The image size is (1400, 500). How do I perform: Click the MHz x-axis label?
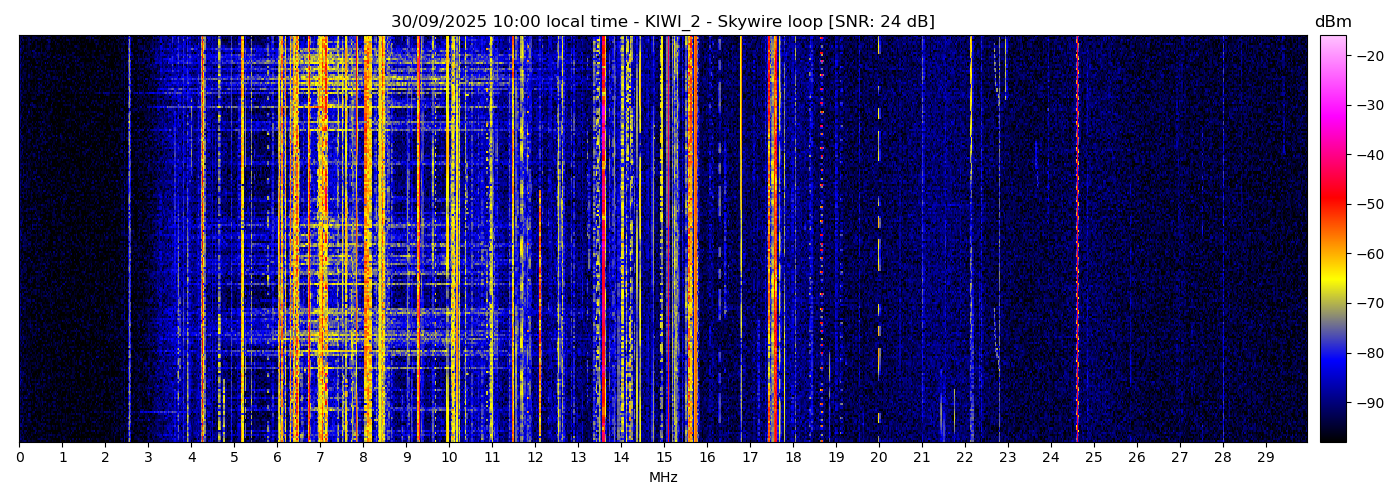pyautogui.click(x=663, y=478)
